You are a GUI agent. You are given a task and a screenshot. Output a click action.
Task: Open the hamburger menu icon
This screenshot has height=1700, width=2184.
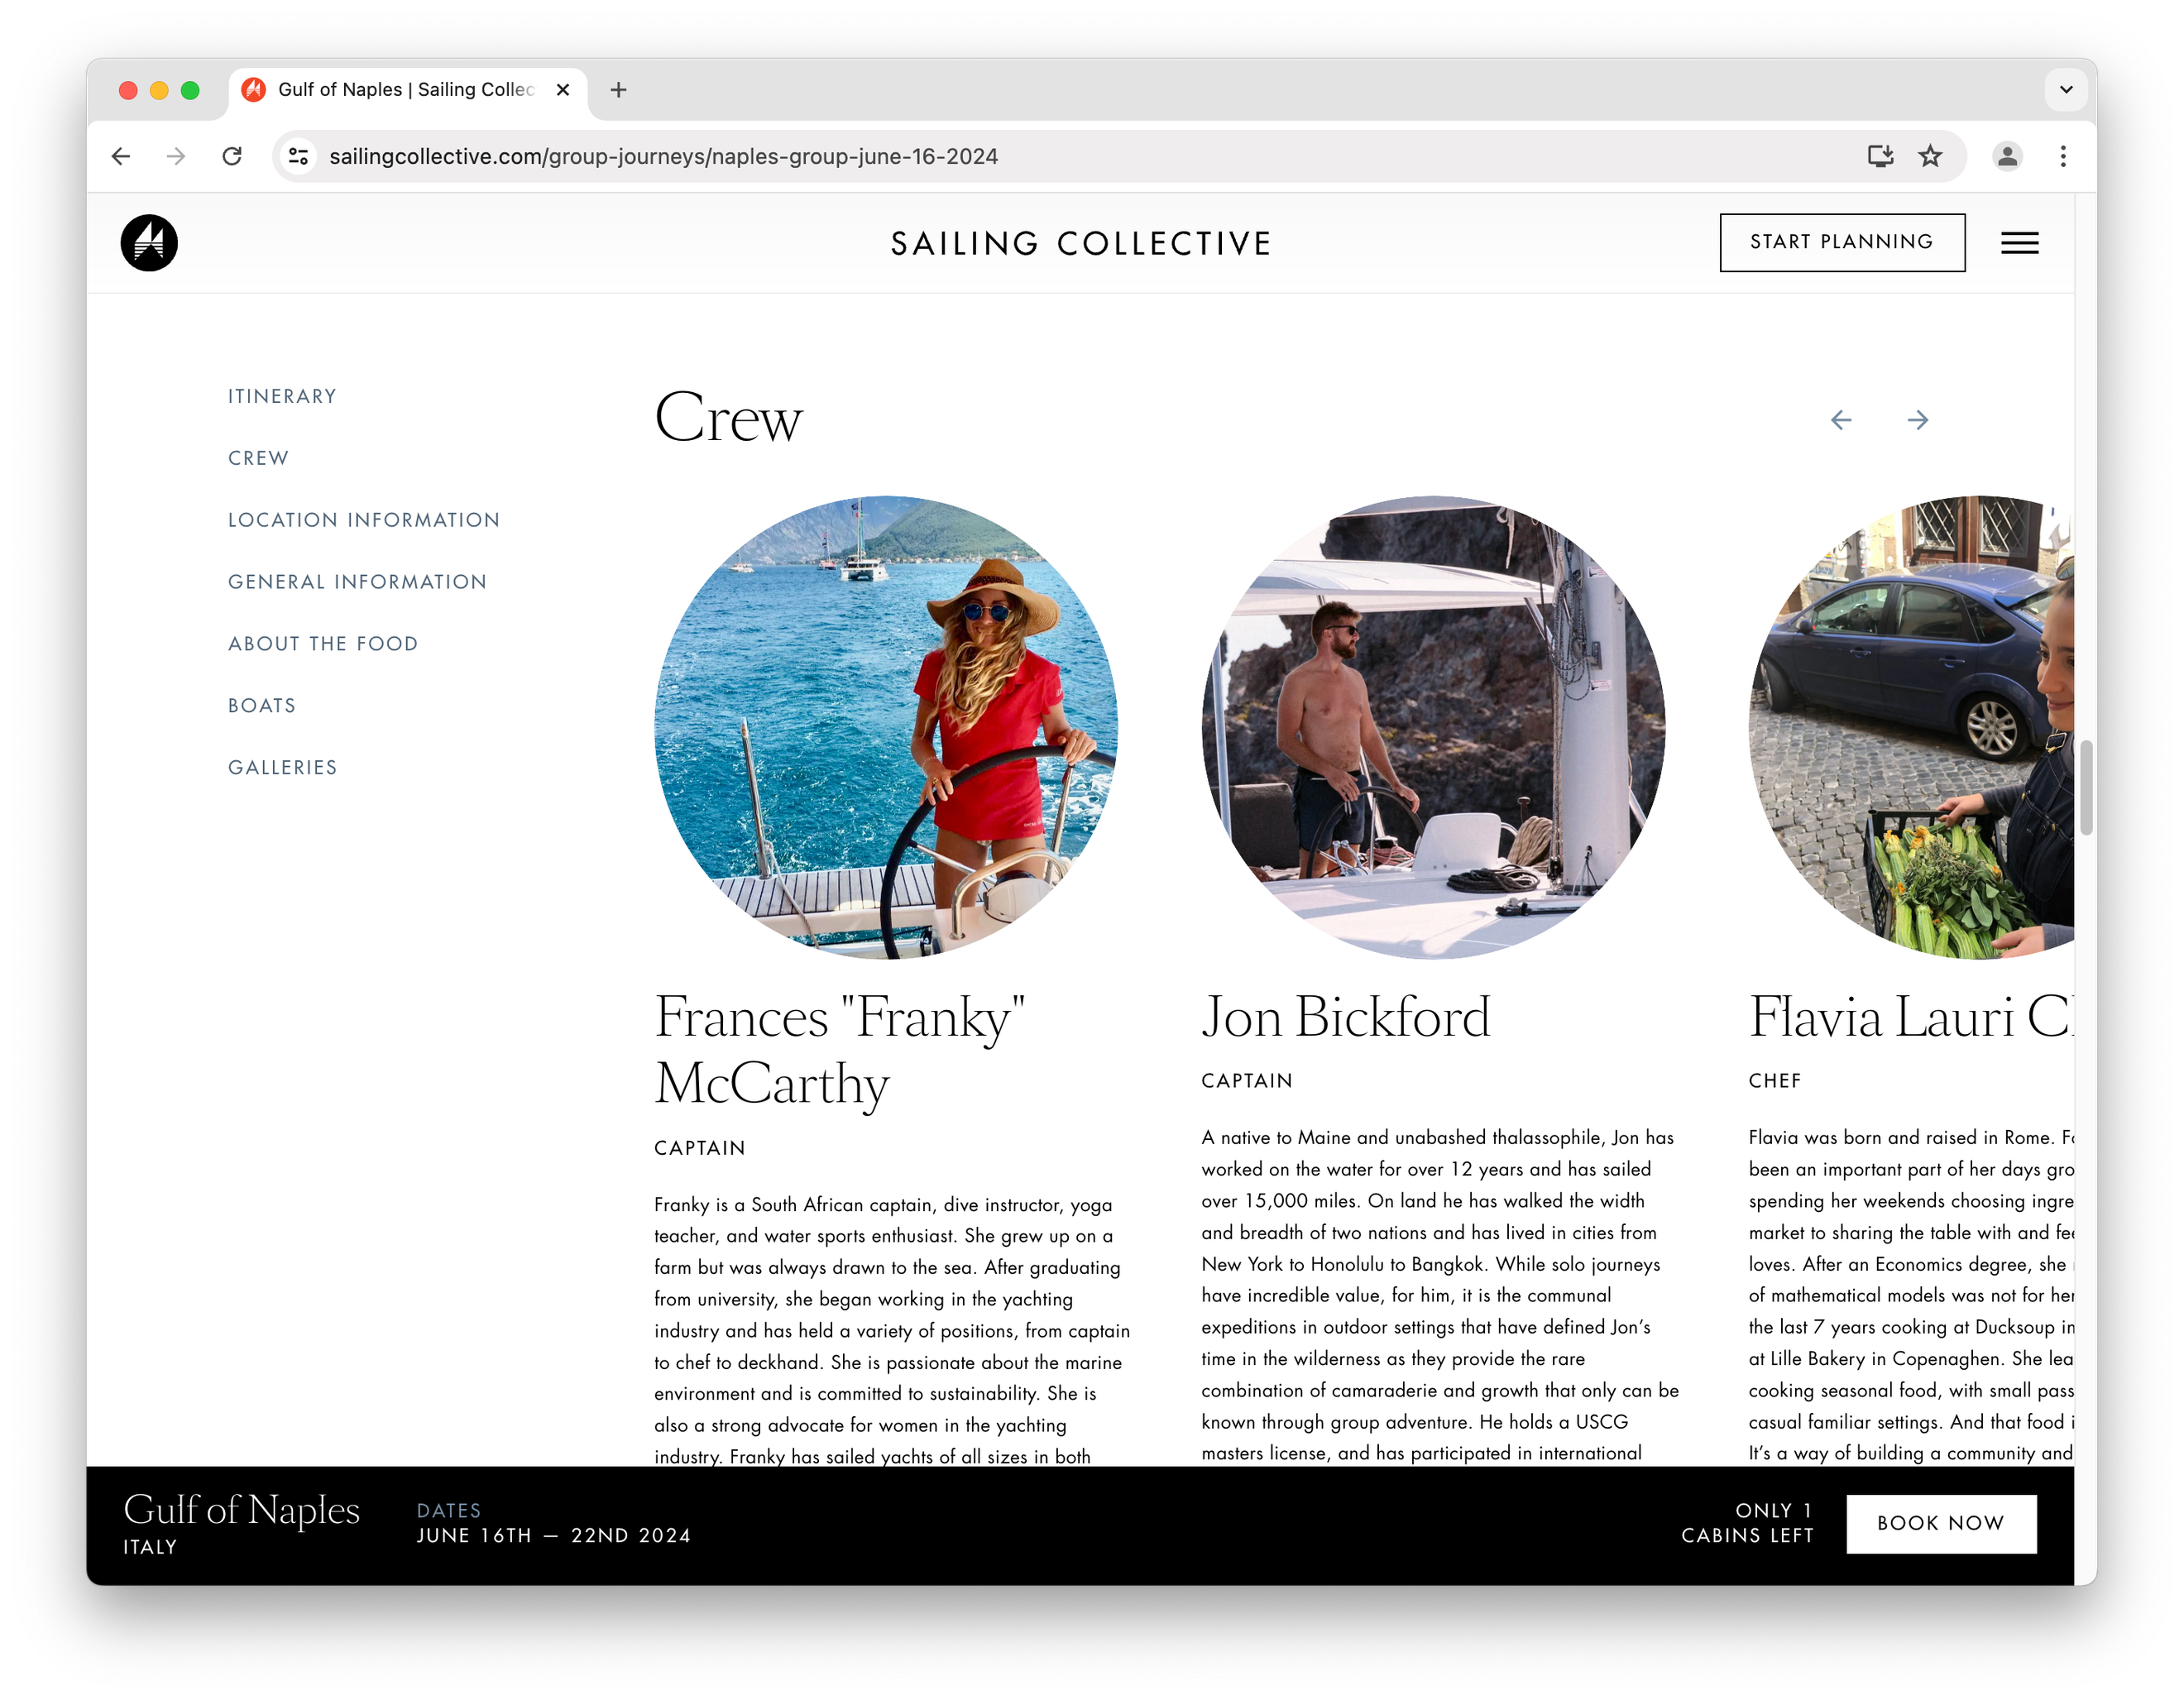tap(2019, 243)
